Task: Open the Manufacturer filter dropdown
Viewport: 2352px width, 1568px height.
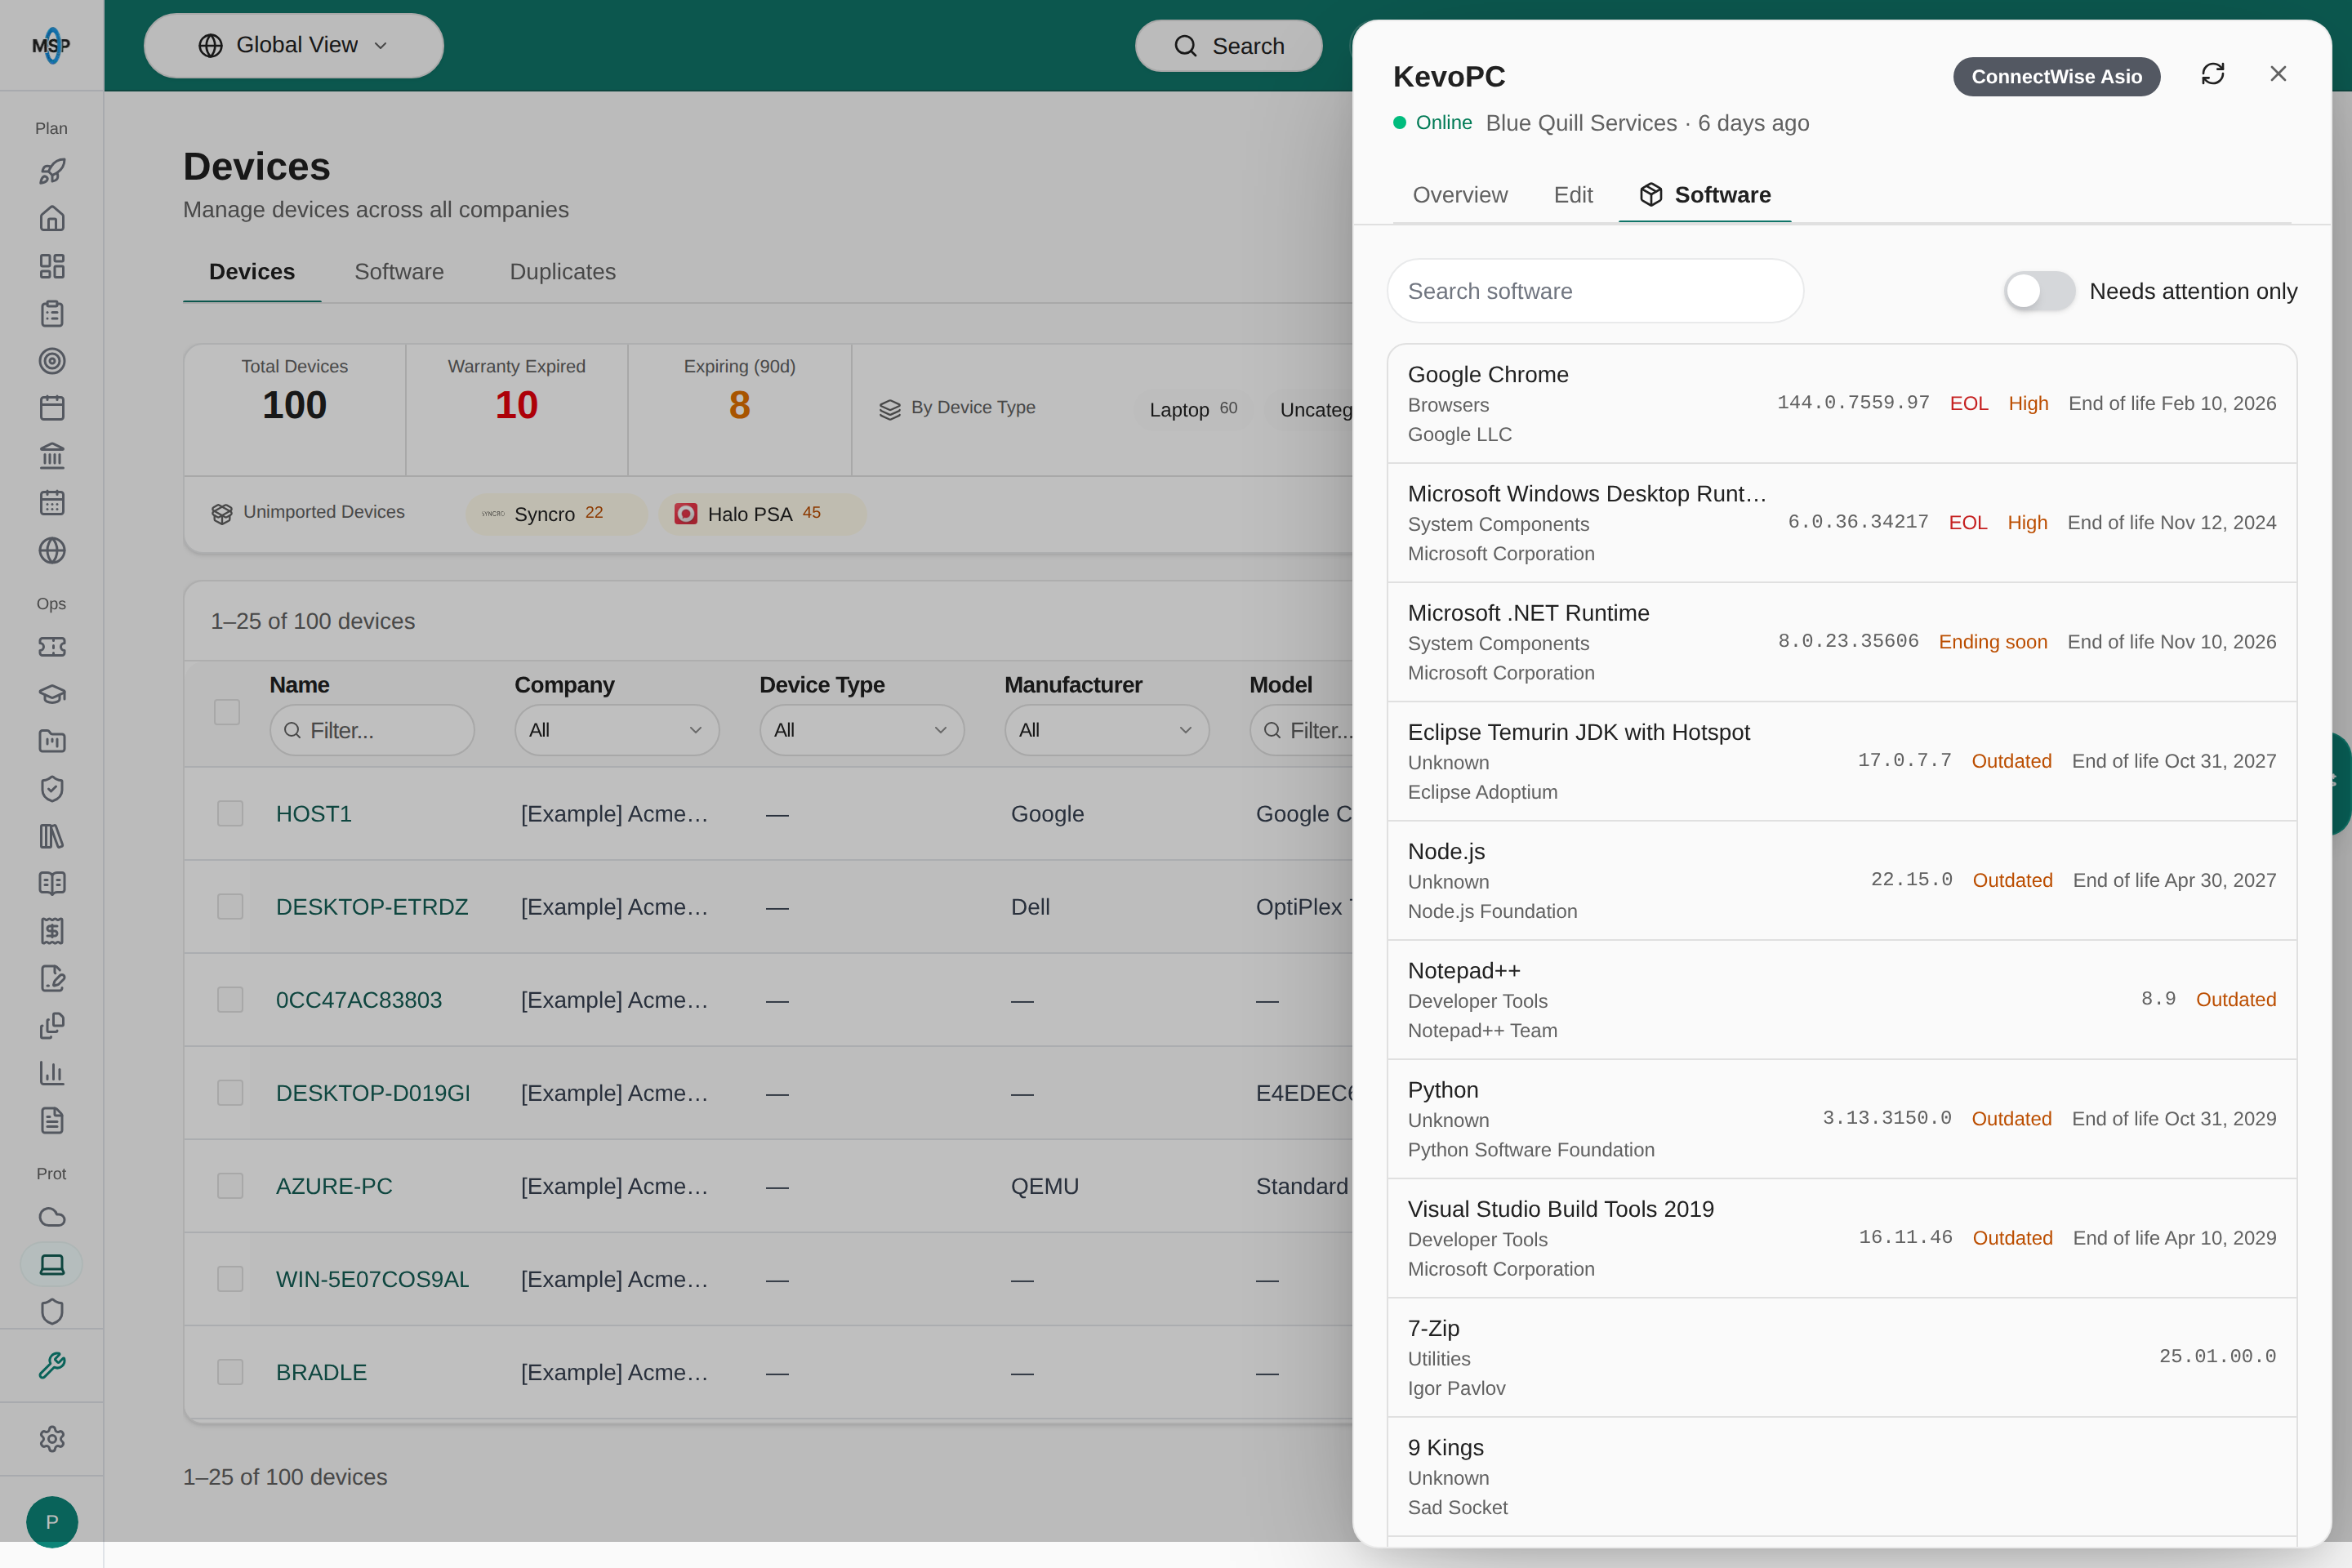Action: point(1106,730)
